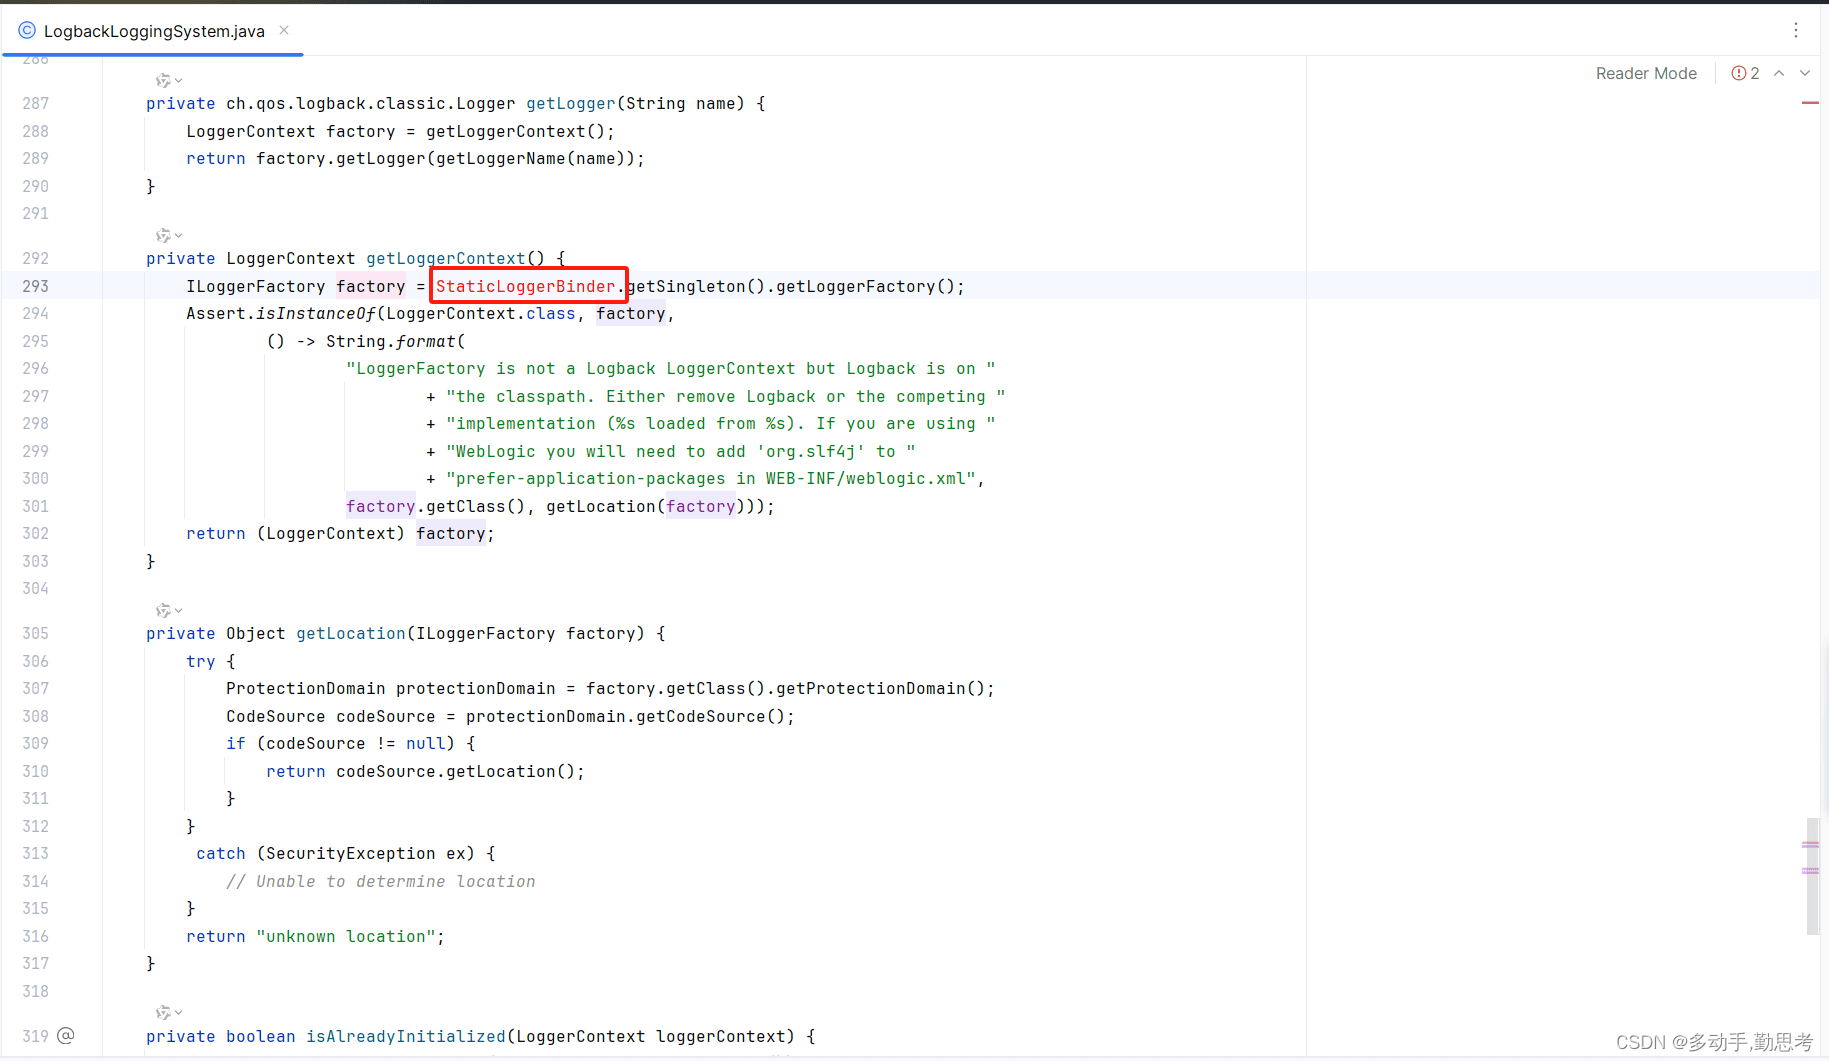Jump to next highlighted error arrow
The height and width of the screenshot is (1061, 1829).
1805,73
